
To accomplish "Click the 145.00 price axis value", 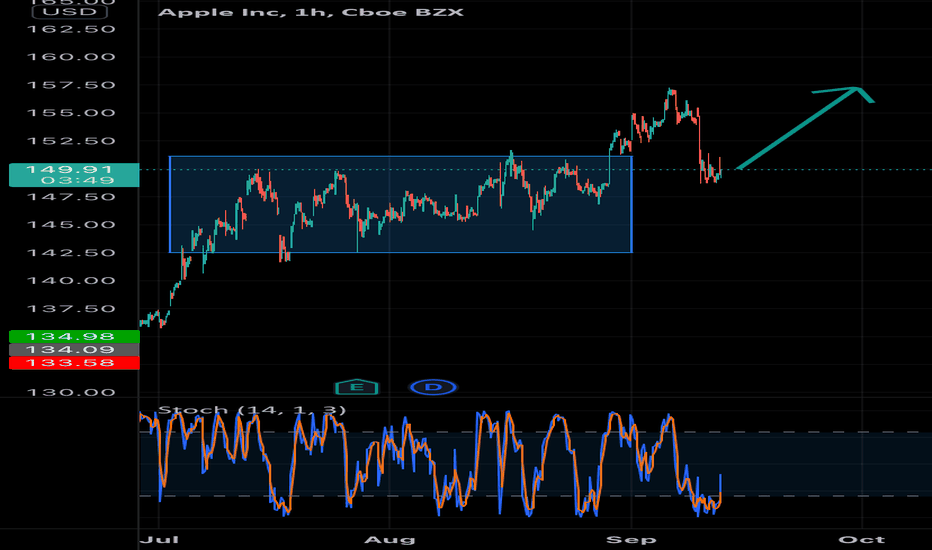I will (x=71, y=225).
